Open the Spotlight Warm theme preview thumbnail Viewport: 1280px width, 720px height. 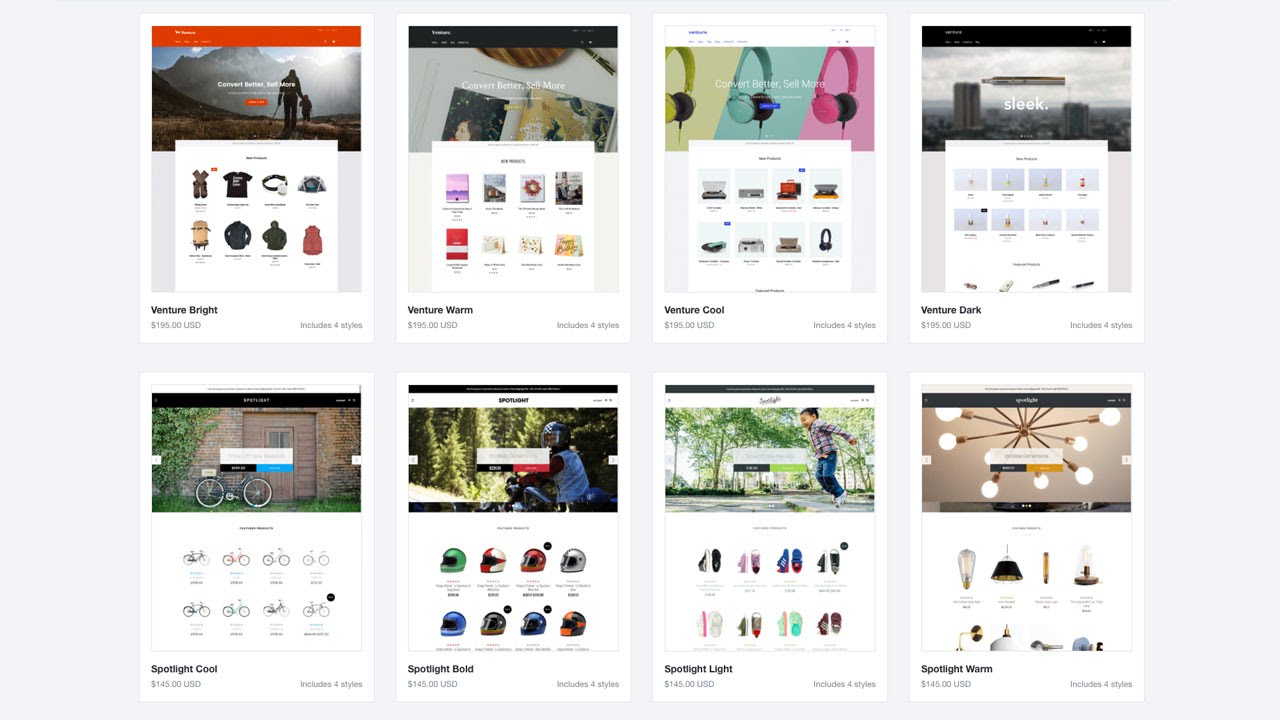(1026, 518)
